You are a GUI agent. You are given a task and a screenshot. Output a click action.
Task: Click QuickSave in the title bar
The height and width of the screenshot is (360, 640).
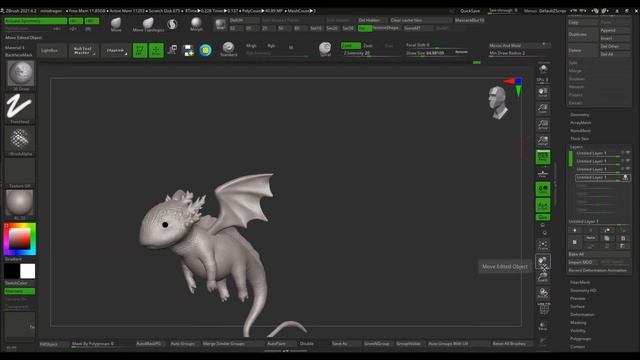click(x=470, y=11)
